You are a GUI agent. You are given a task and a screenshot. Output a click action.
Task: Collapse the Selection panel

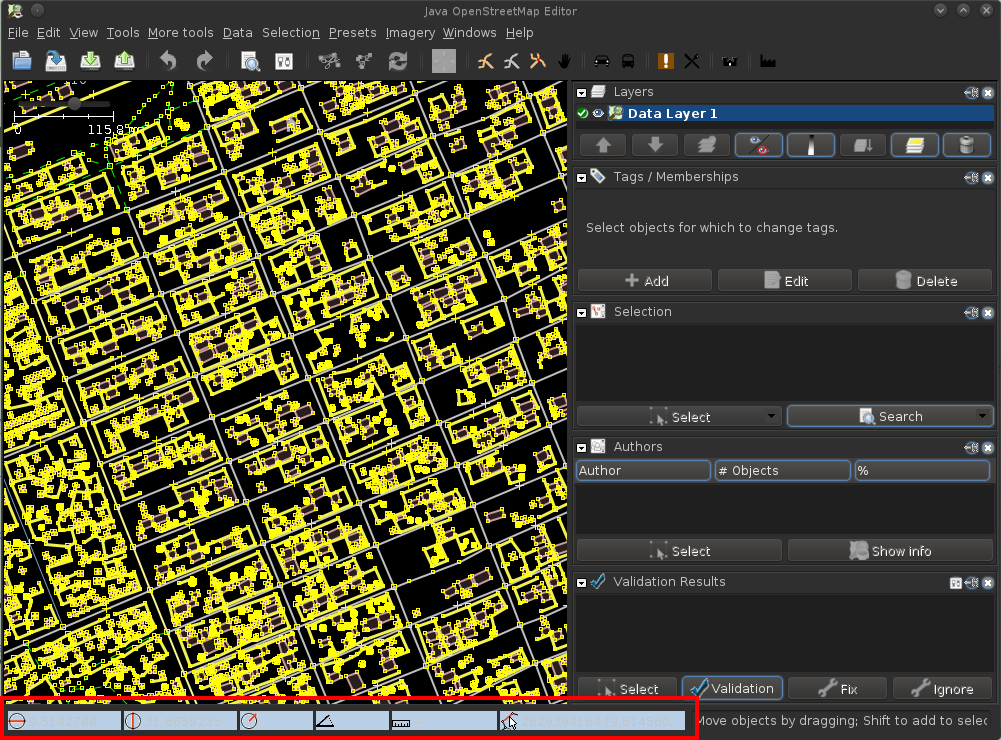coord(582,313)
